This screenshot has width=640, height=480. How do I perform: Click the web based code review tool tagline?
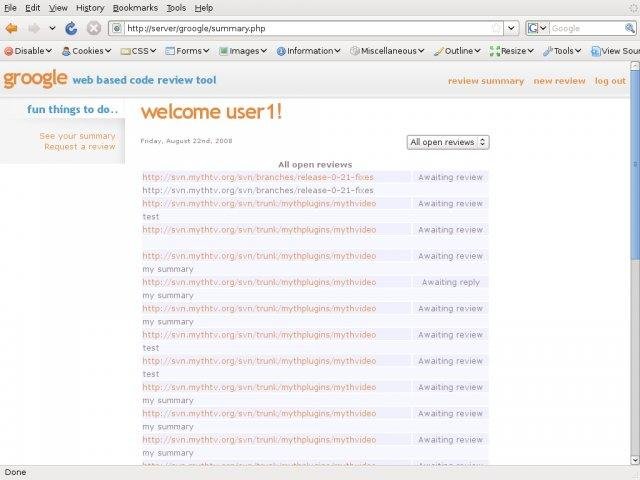(x=144, y=80)
